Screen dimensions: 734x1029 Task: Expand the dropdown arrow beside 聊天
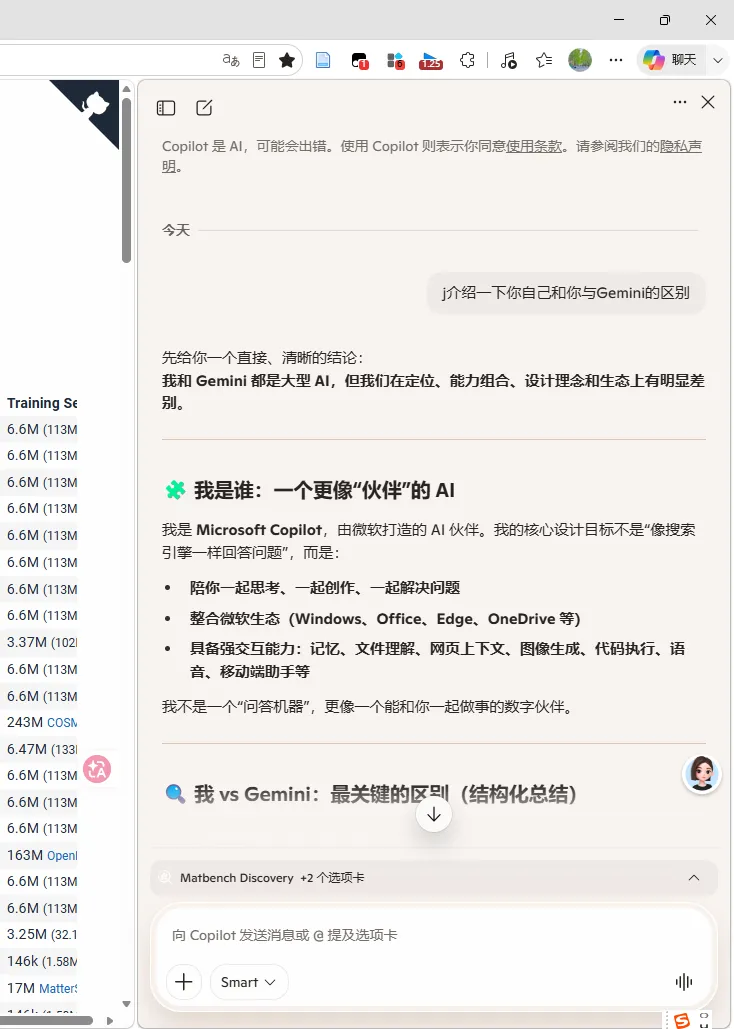click(718, 60)
